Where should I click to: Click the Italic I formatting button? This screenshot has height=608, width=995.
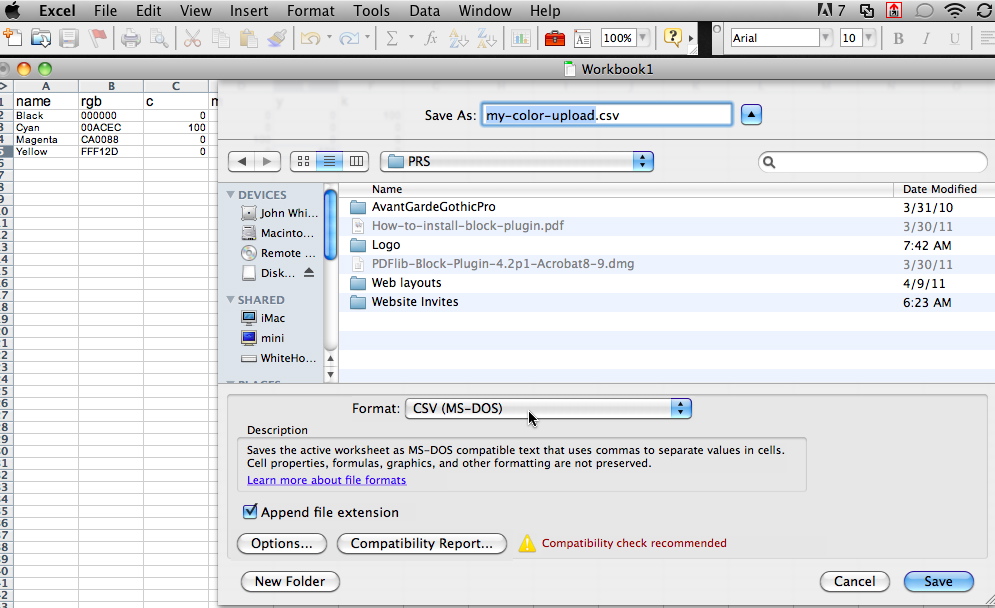[926, 38]
